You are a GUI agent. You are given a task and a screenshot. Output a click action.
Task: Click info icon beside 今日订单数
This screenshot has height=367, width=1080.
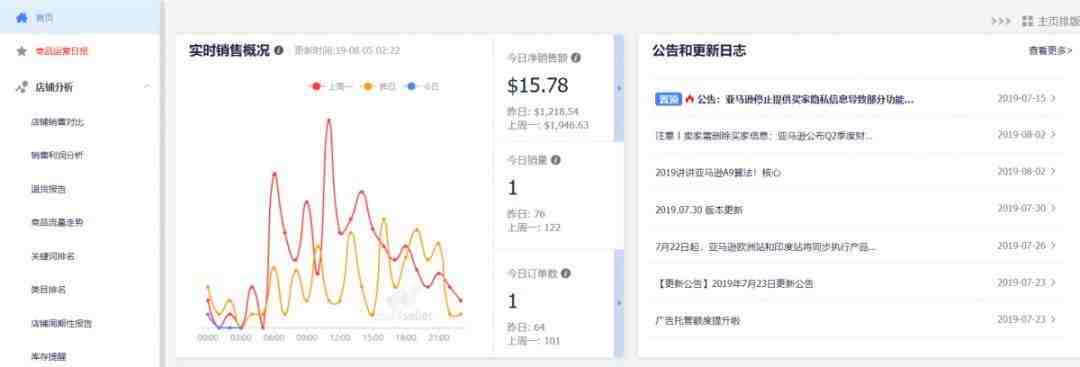(x=565, y=273)
